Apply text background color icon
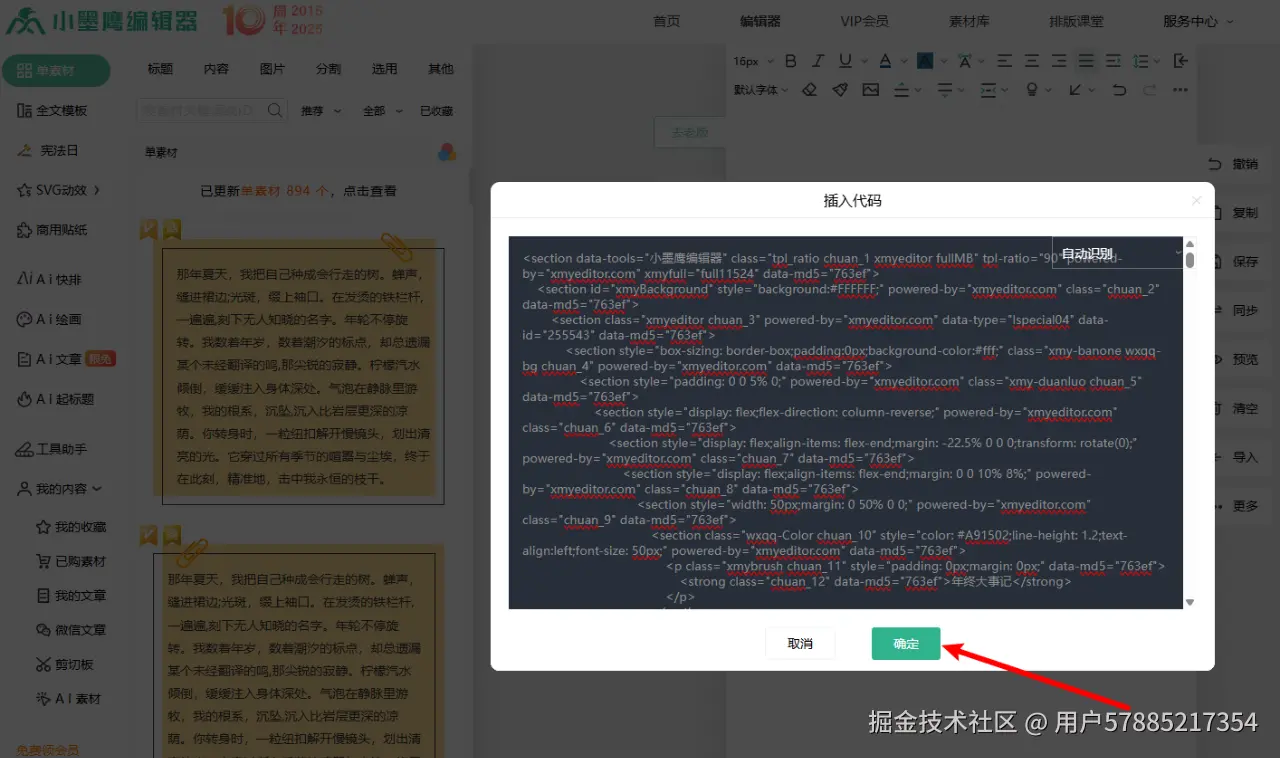The width and height of the screenshot is (1280, 758). point(925,61)
